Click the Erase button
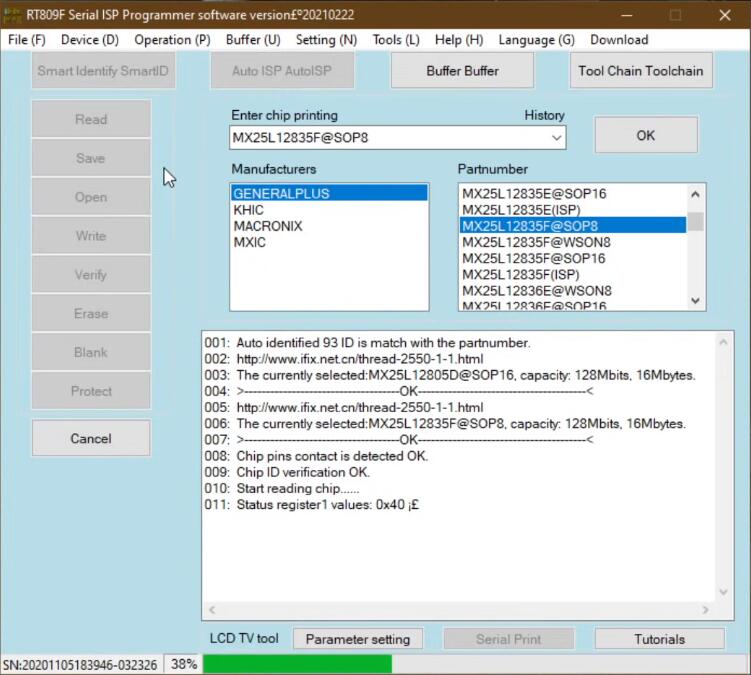This screenshot has width=751, height=675. point(91,313)
